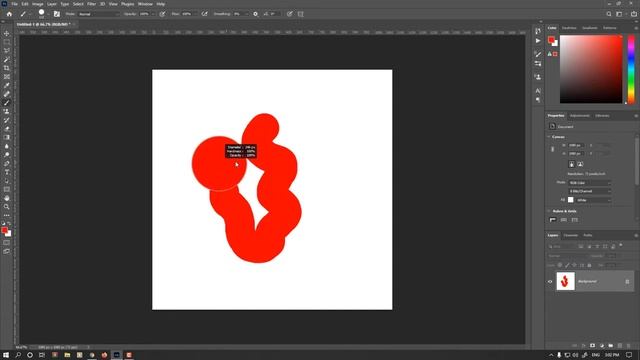
Task: Select the Zoom tool
Action: pos(7,207)
